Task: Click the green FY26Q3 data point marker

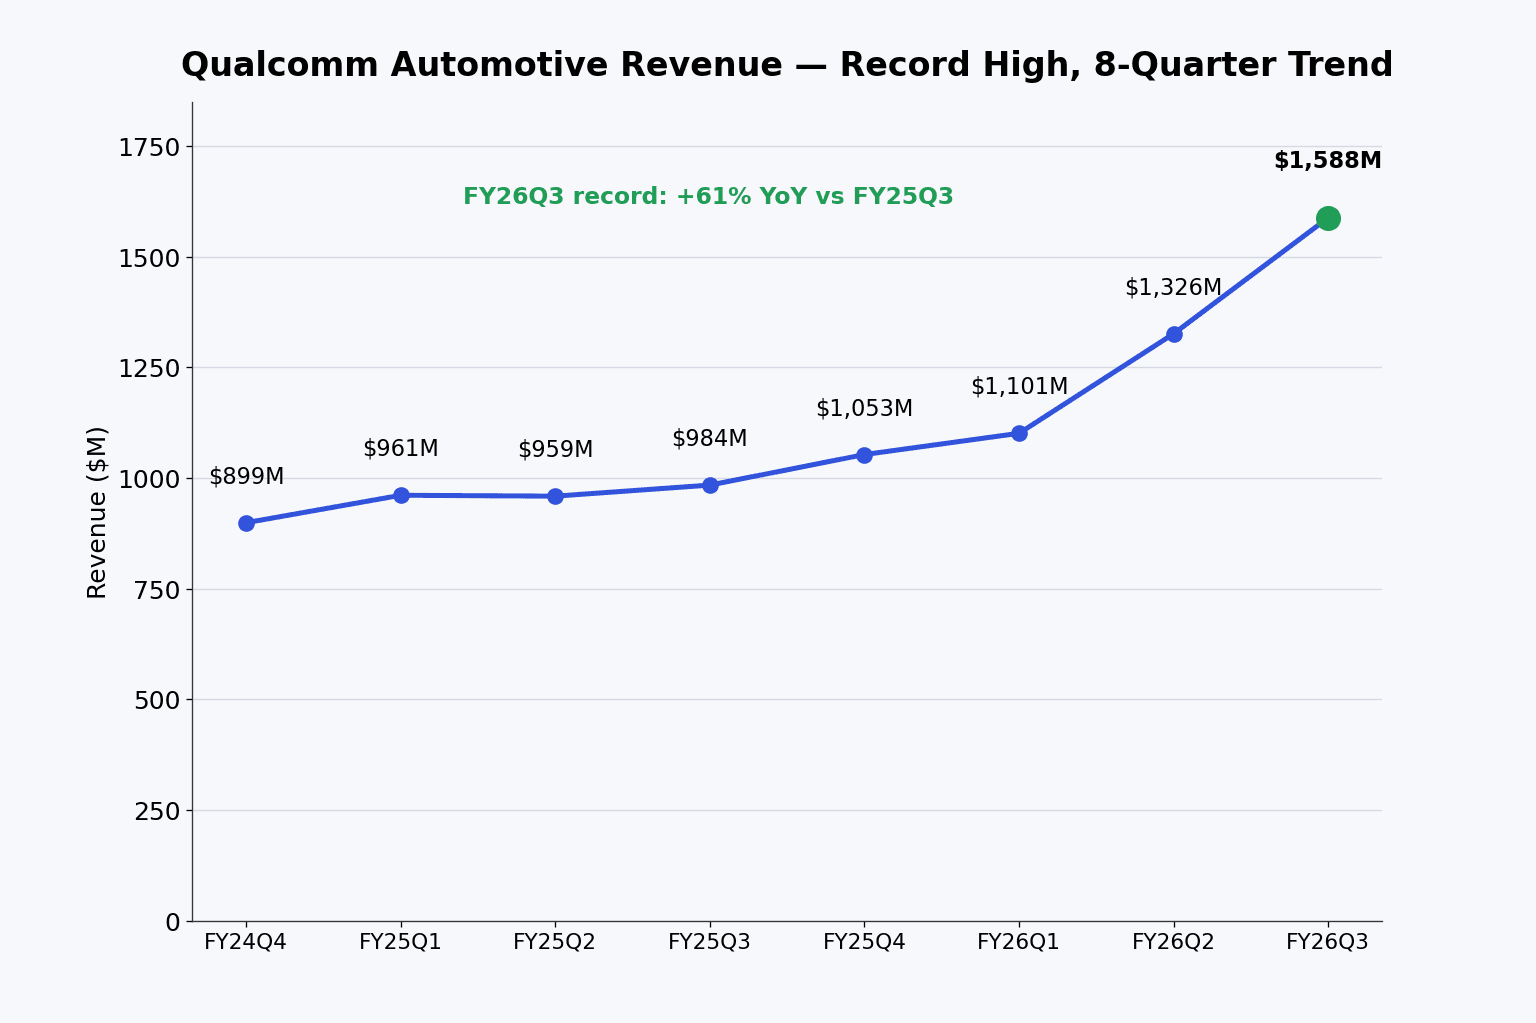Action: [x=1328, y=218]
